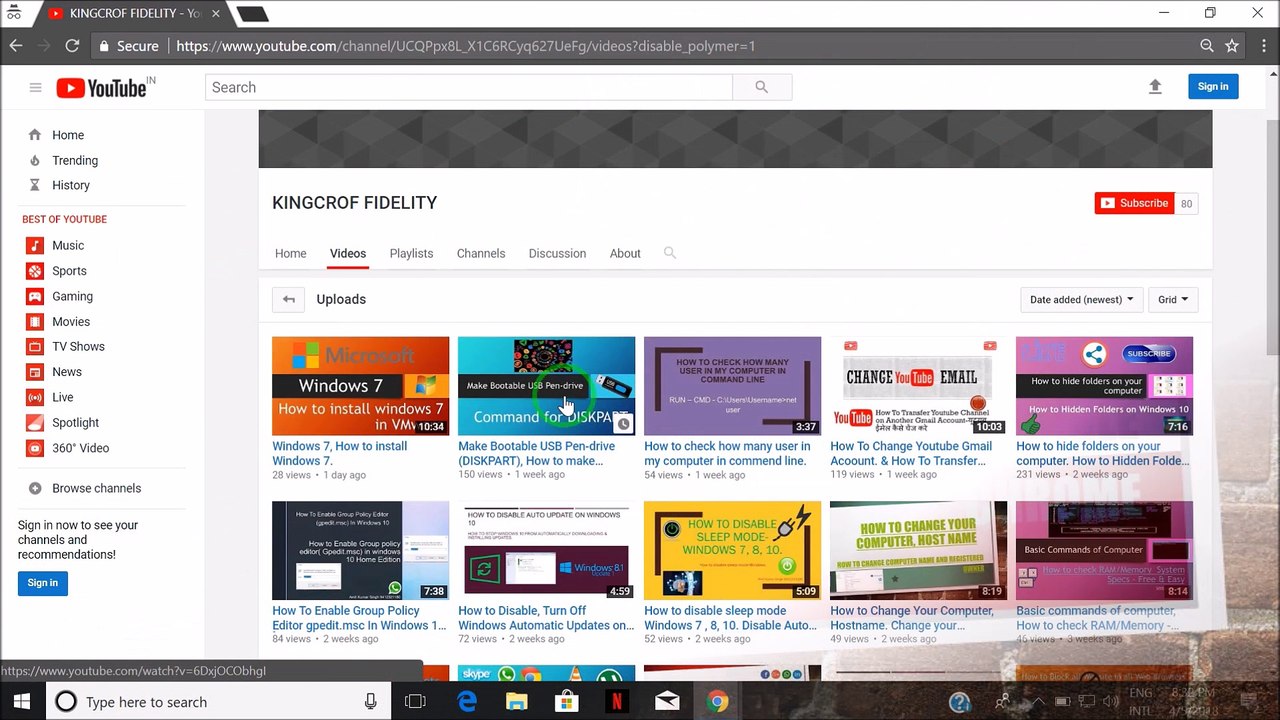
Task: Click the Change YouTube Email thumbnail
Action: [x=918, y=386]
